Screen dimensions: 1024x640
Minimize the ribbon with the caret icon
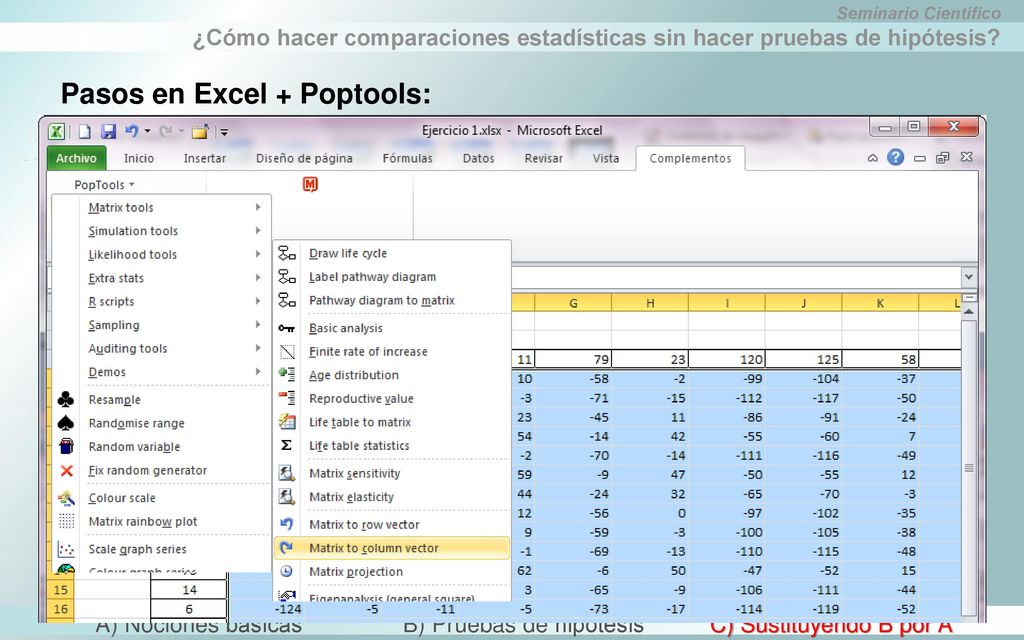[872, 158]
